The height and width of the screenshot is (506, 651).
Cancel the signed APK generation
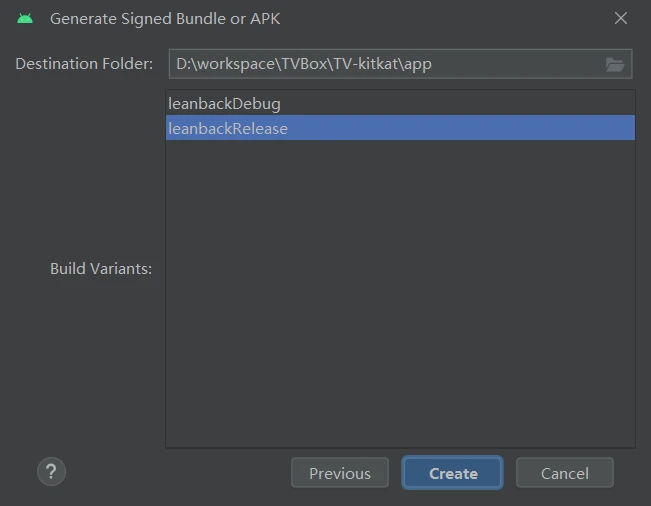pyautogui.click(x=564, y=473)
